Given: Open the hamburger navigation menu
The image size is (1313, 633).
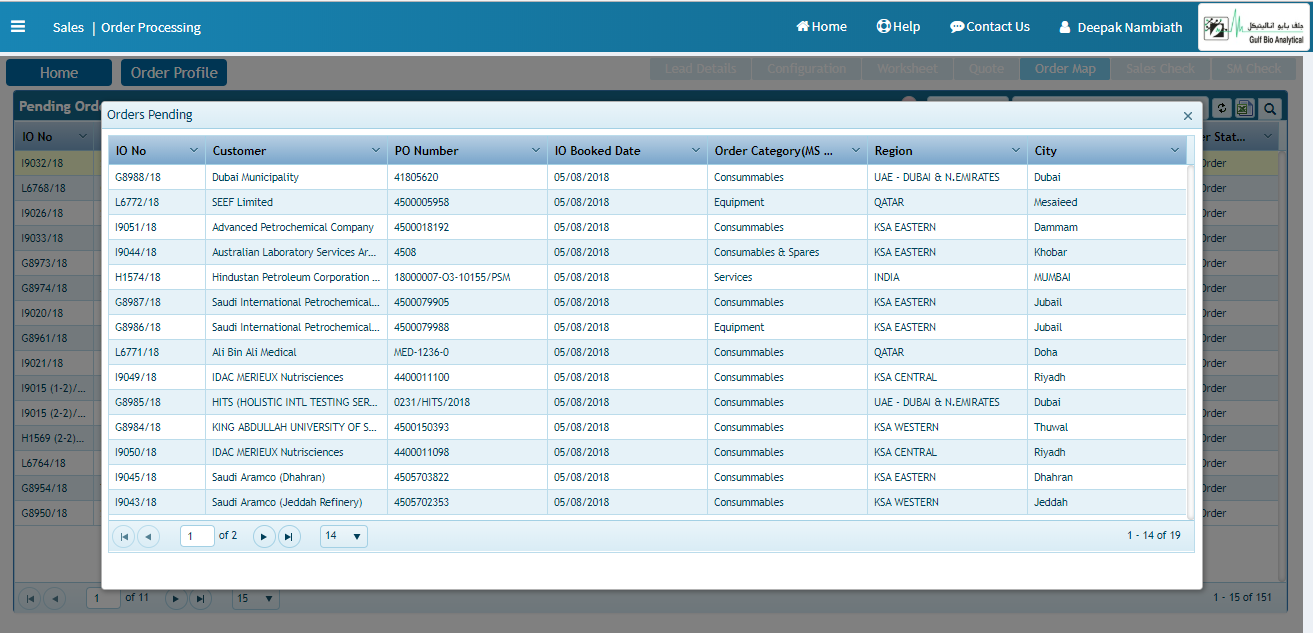Looking at the screenshot, I should click(18, 26).
